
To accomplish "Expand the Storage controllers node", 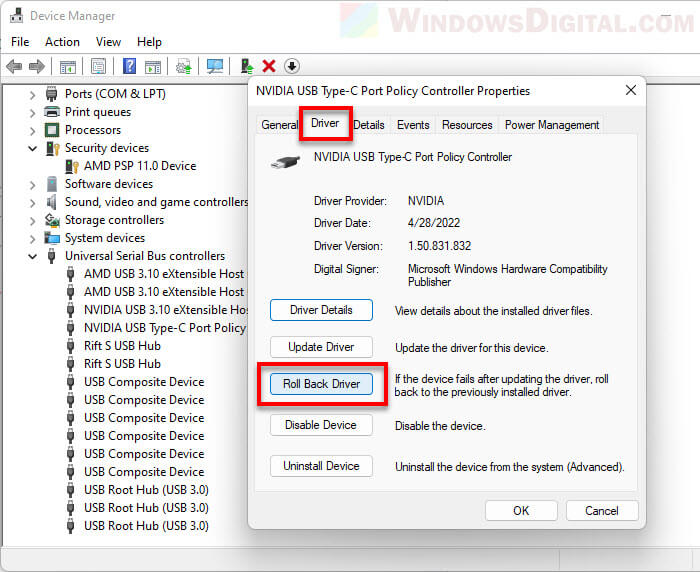I will coord(33,221).
